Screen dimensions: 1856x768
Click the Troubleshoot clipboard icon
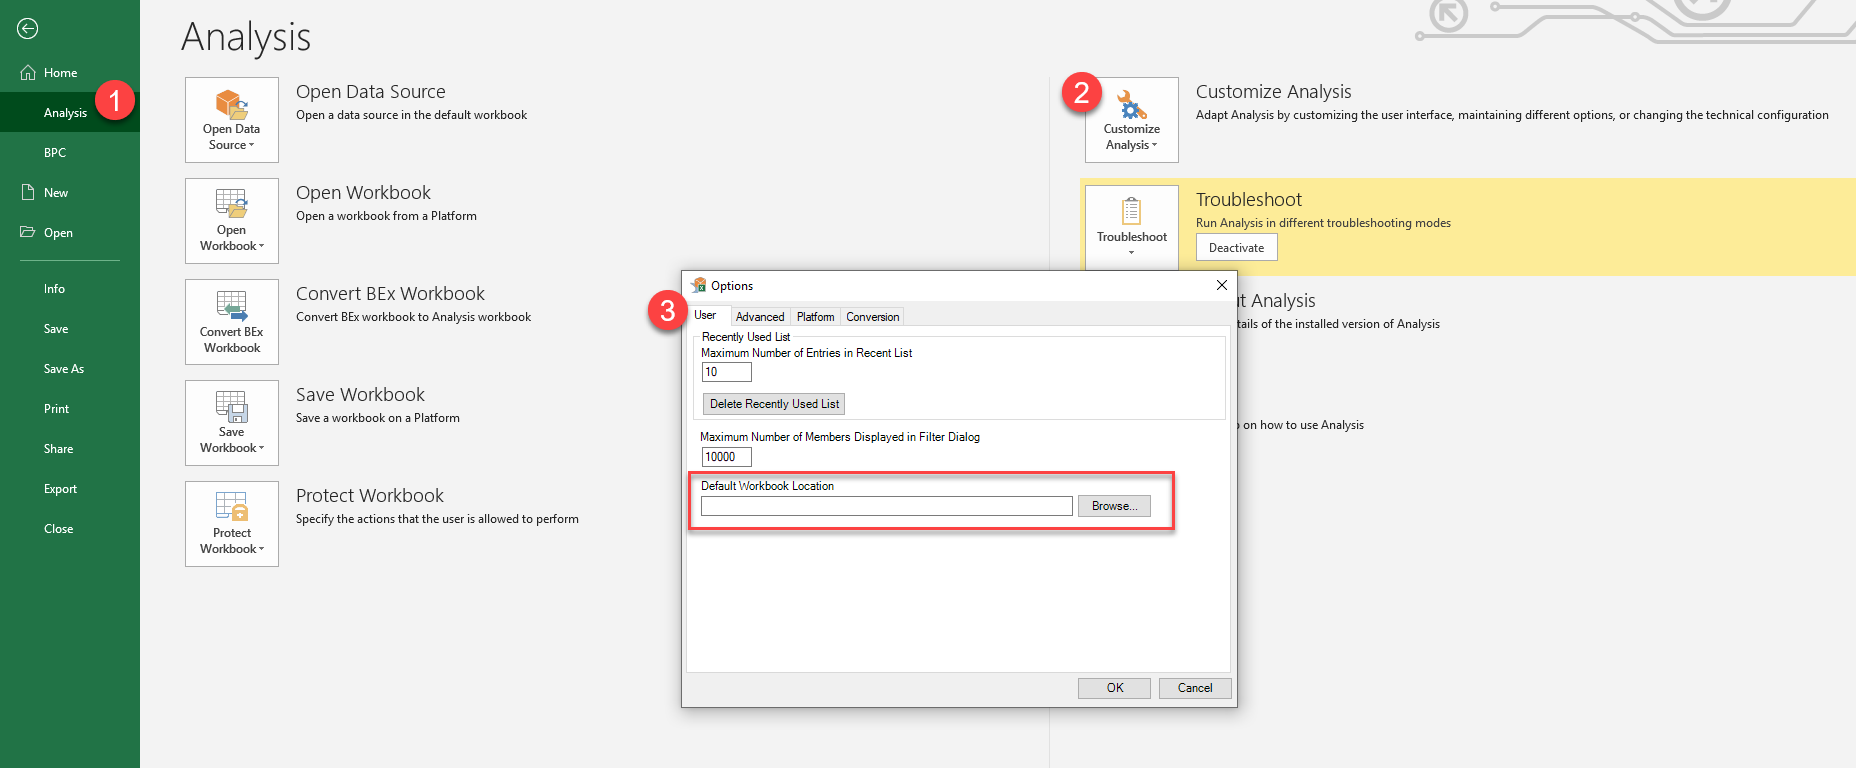pos(1132,211)
